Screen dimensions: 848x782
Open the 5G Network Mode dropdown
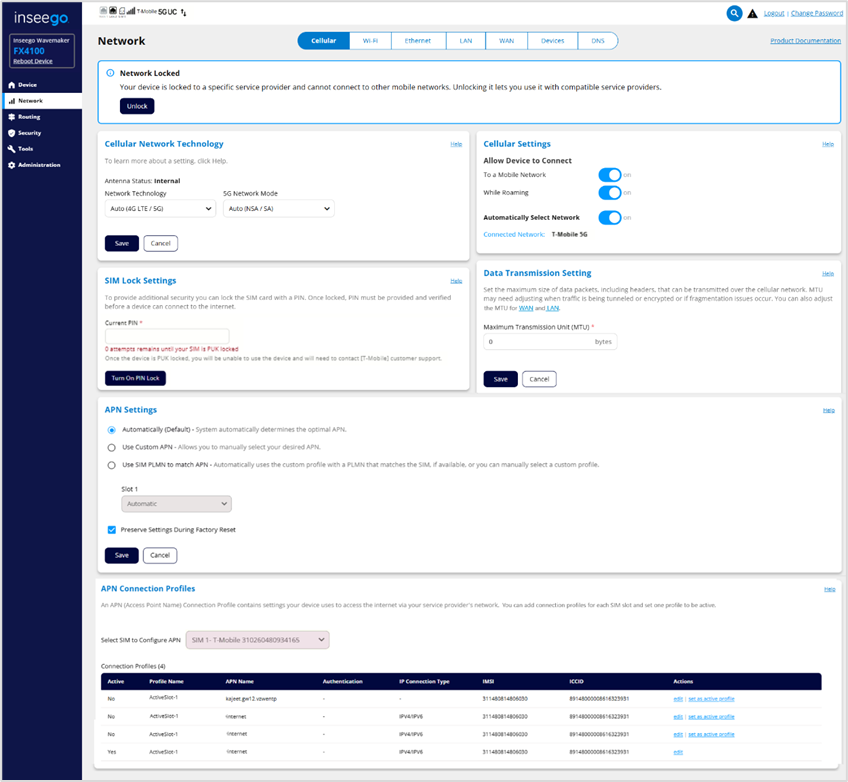click(x=278, y=209)
